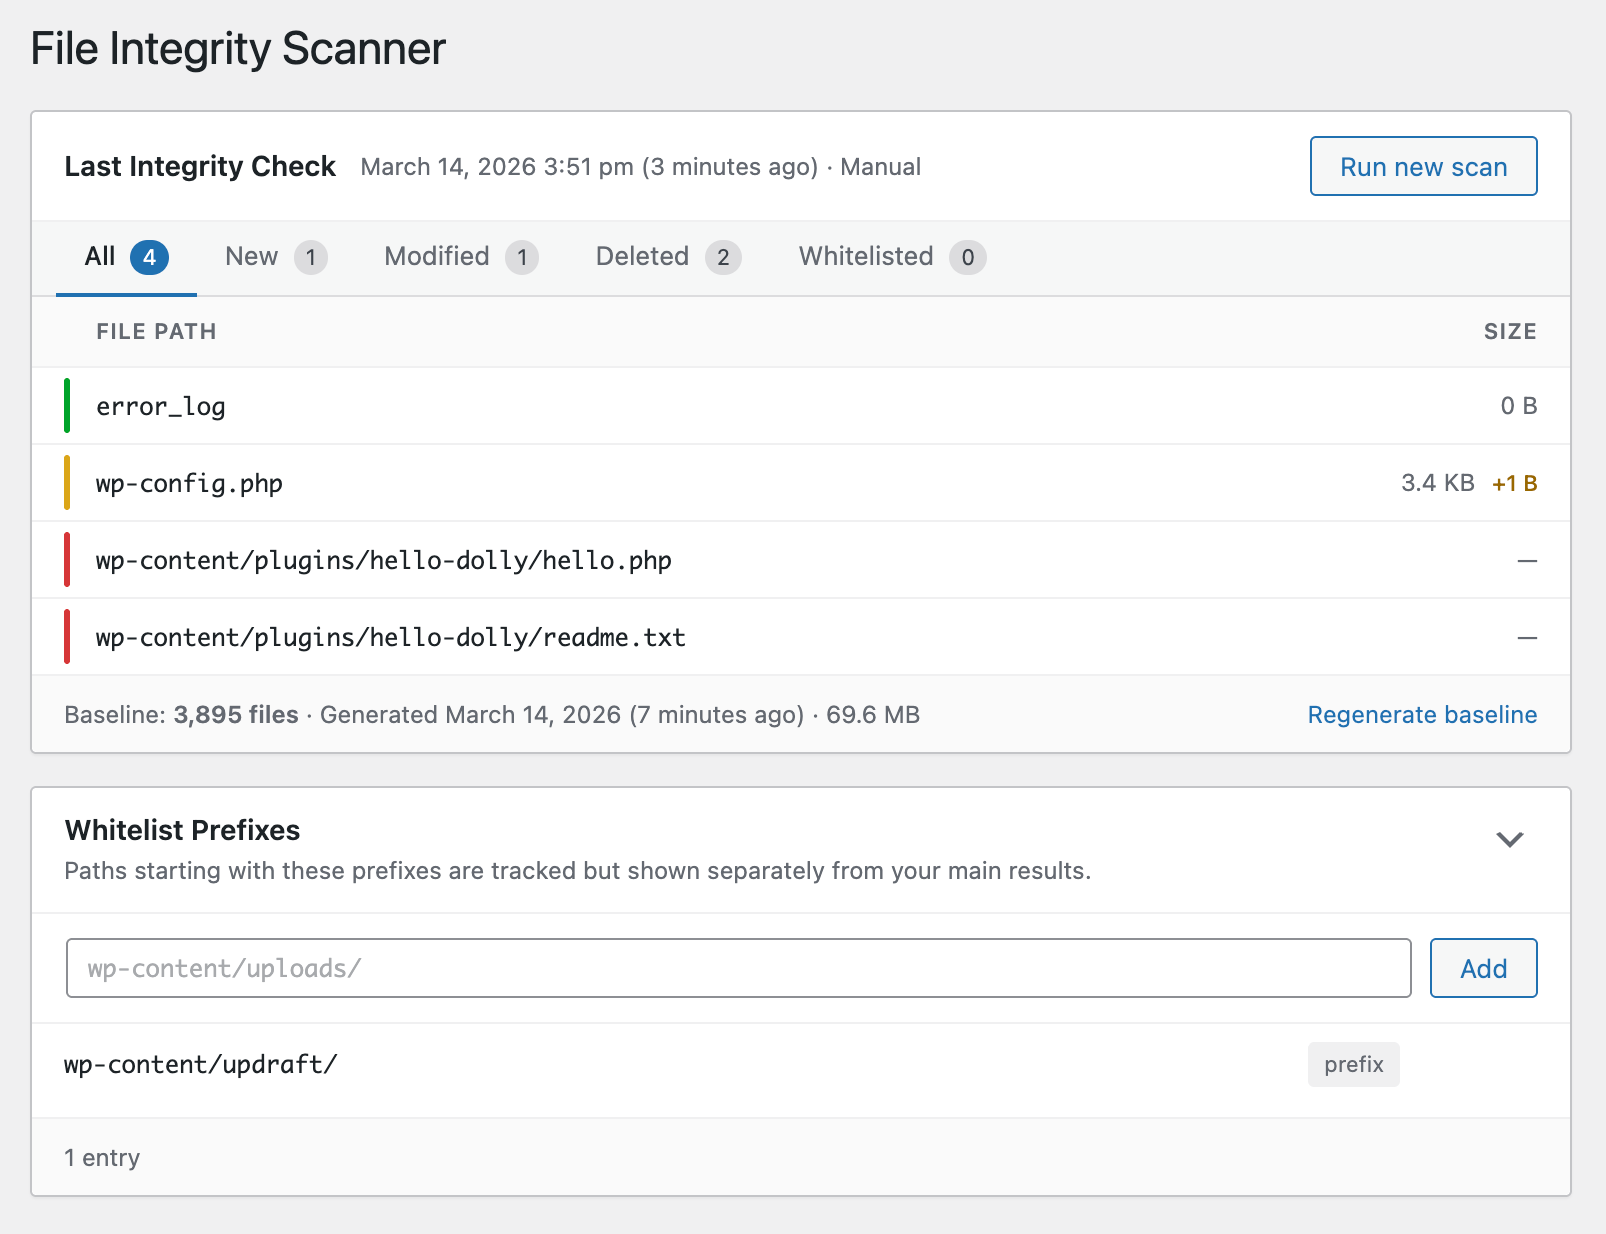Click the Regenerate baseline link
The width and height of the screenshot is (1606, 1234).
point(1422,715)
